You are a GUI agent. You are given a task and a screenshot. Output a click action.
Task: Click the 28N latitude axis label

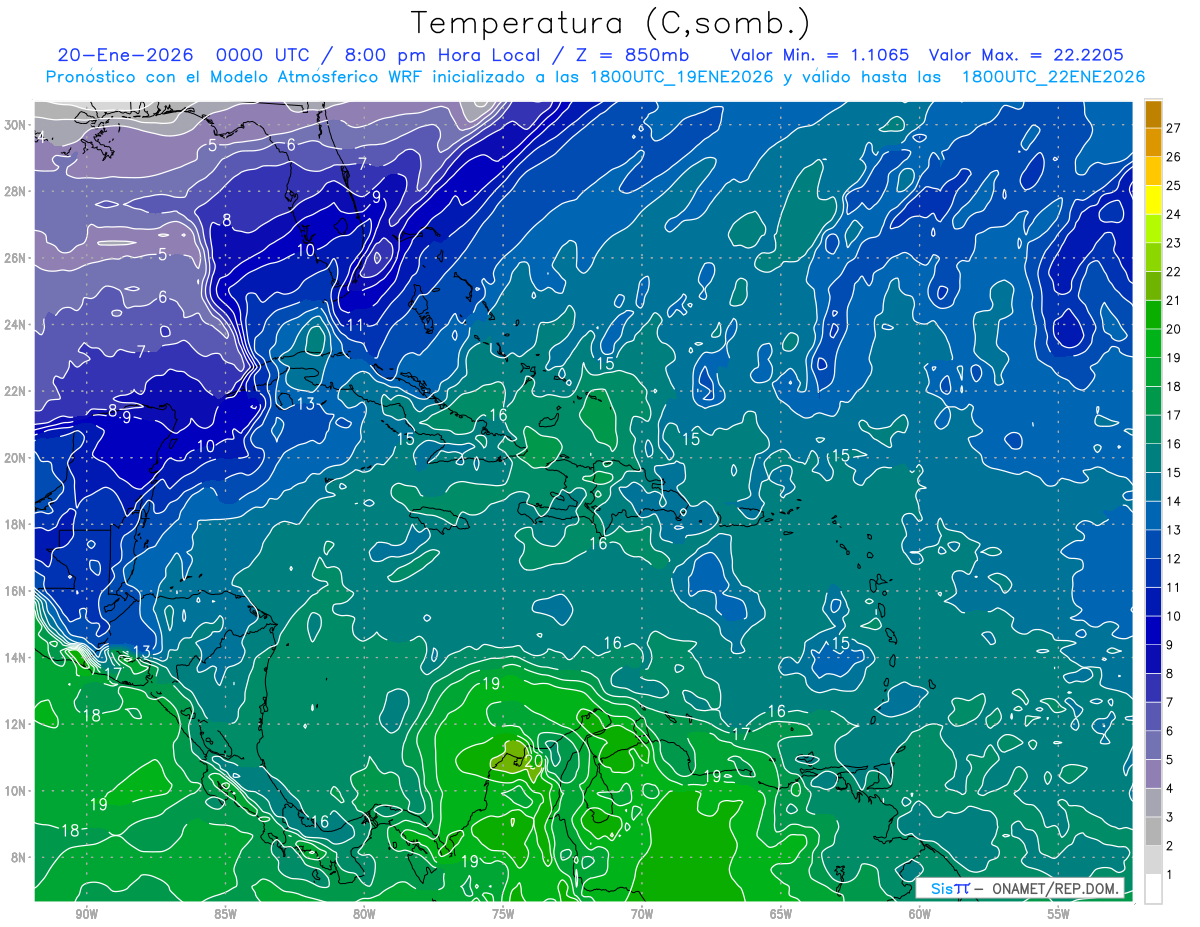click(x=15, y=191)
